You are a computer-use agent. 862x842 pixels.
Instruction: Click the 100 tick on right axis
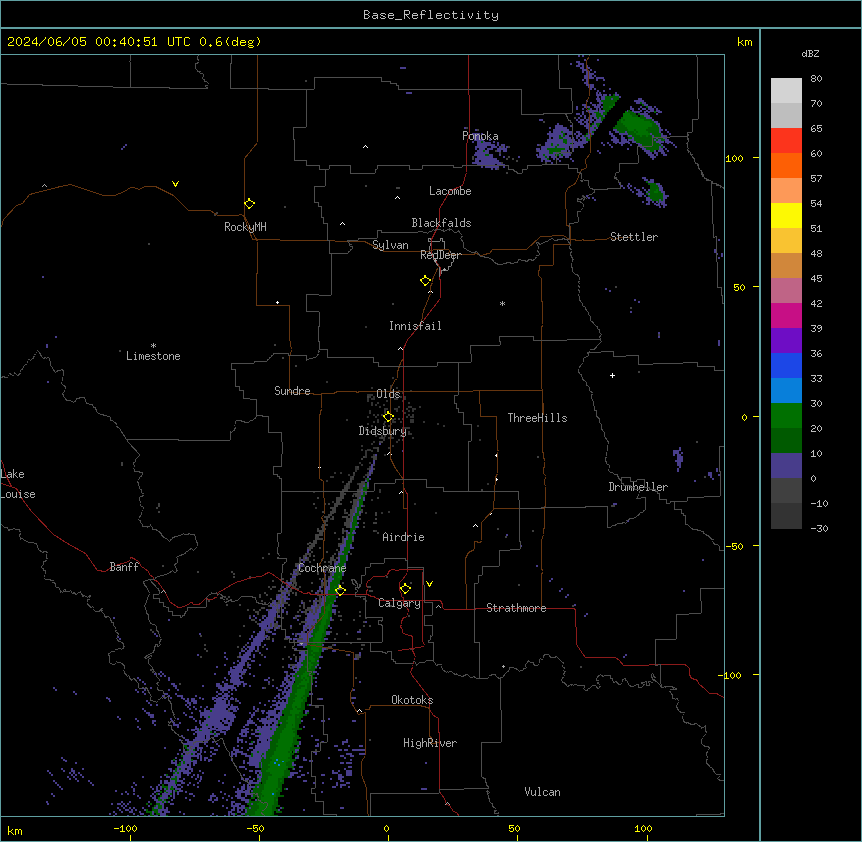click(734, 158)
